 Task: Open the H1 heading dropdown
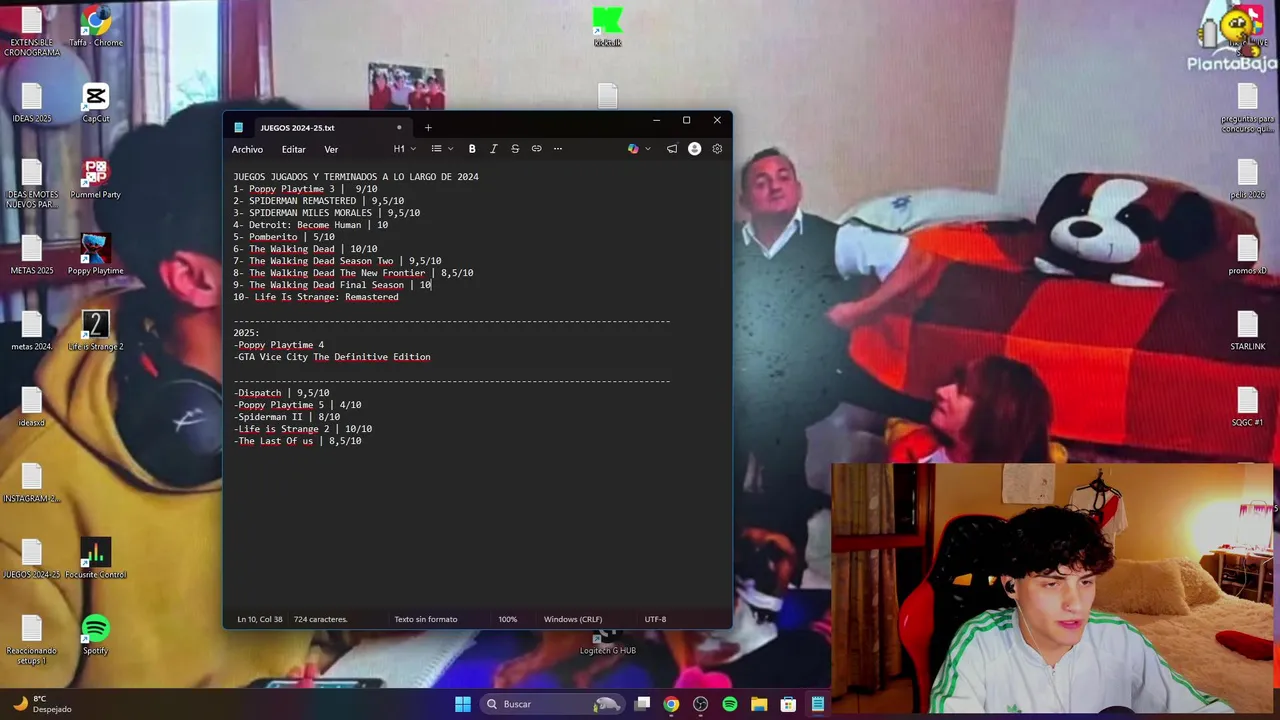pos(404,149)
